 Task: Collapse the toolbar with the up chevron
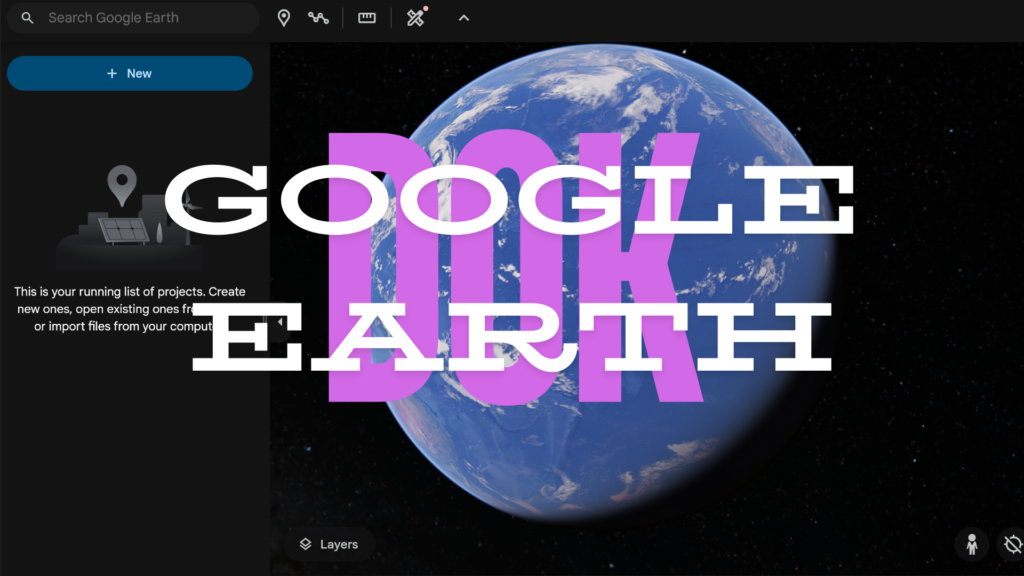tap(464, 18)
